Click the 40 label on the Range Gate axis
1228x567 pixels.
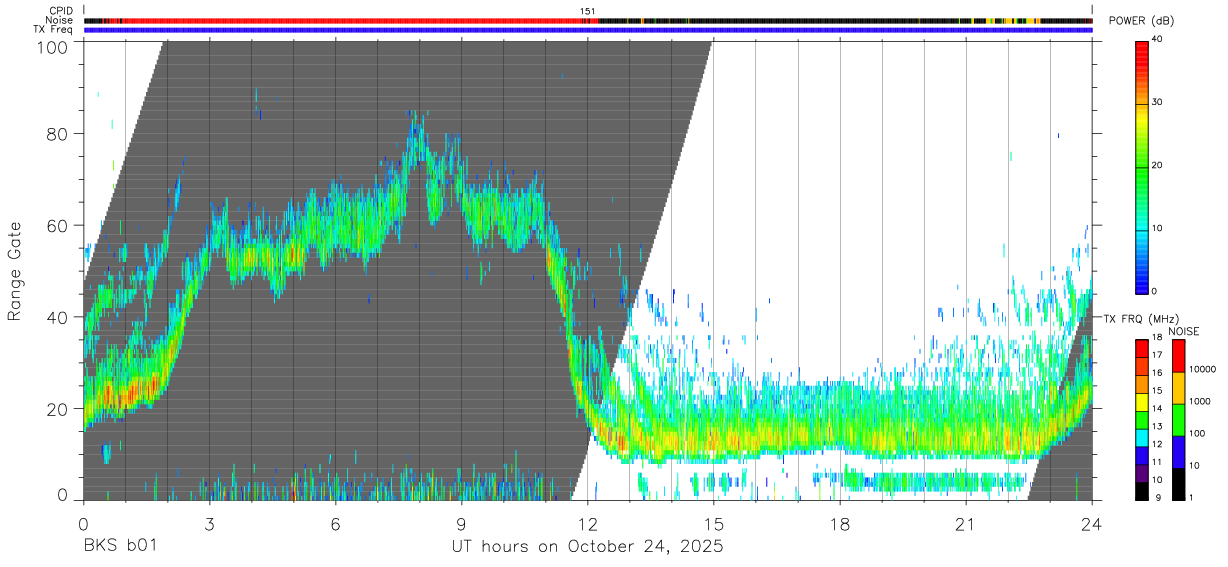pos(58,317)
